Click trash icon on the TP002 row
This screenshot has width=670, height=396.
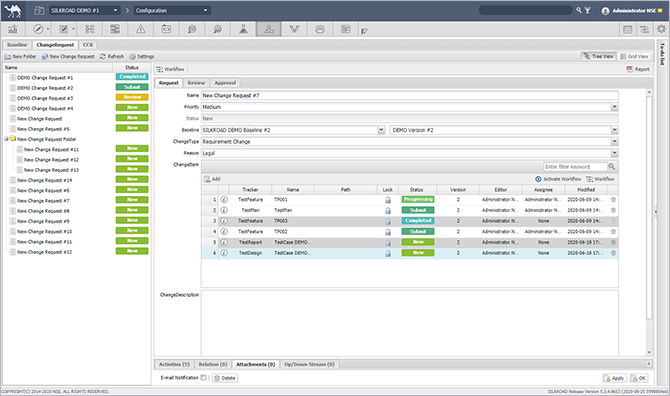(x=613, y=232)
